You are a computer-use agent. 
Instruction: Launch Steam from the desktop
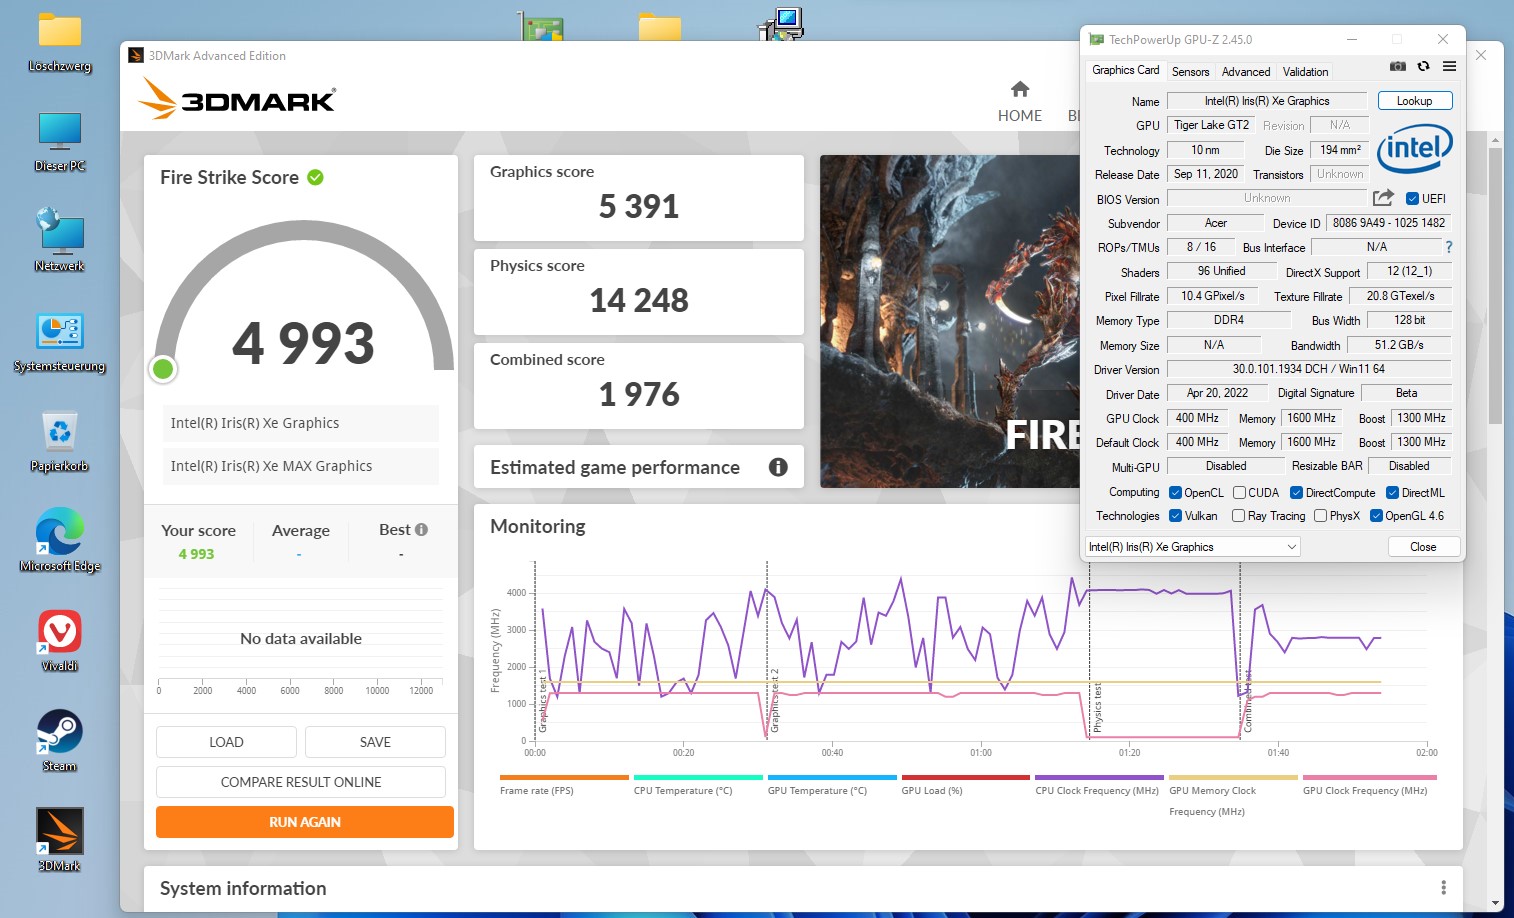[x=60, y=740]
